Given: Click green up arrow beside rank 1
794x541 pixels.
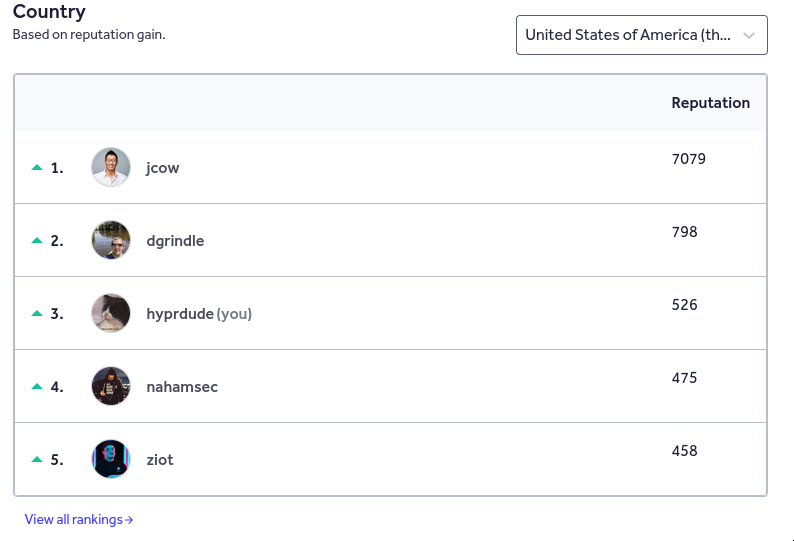Looking at the screenshot, I should 37,168.
